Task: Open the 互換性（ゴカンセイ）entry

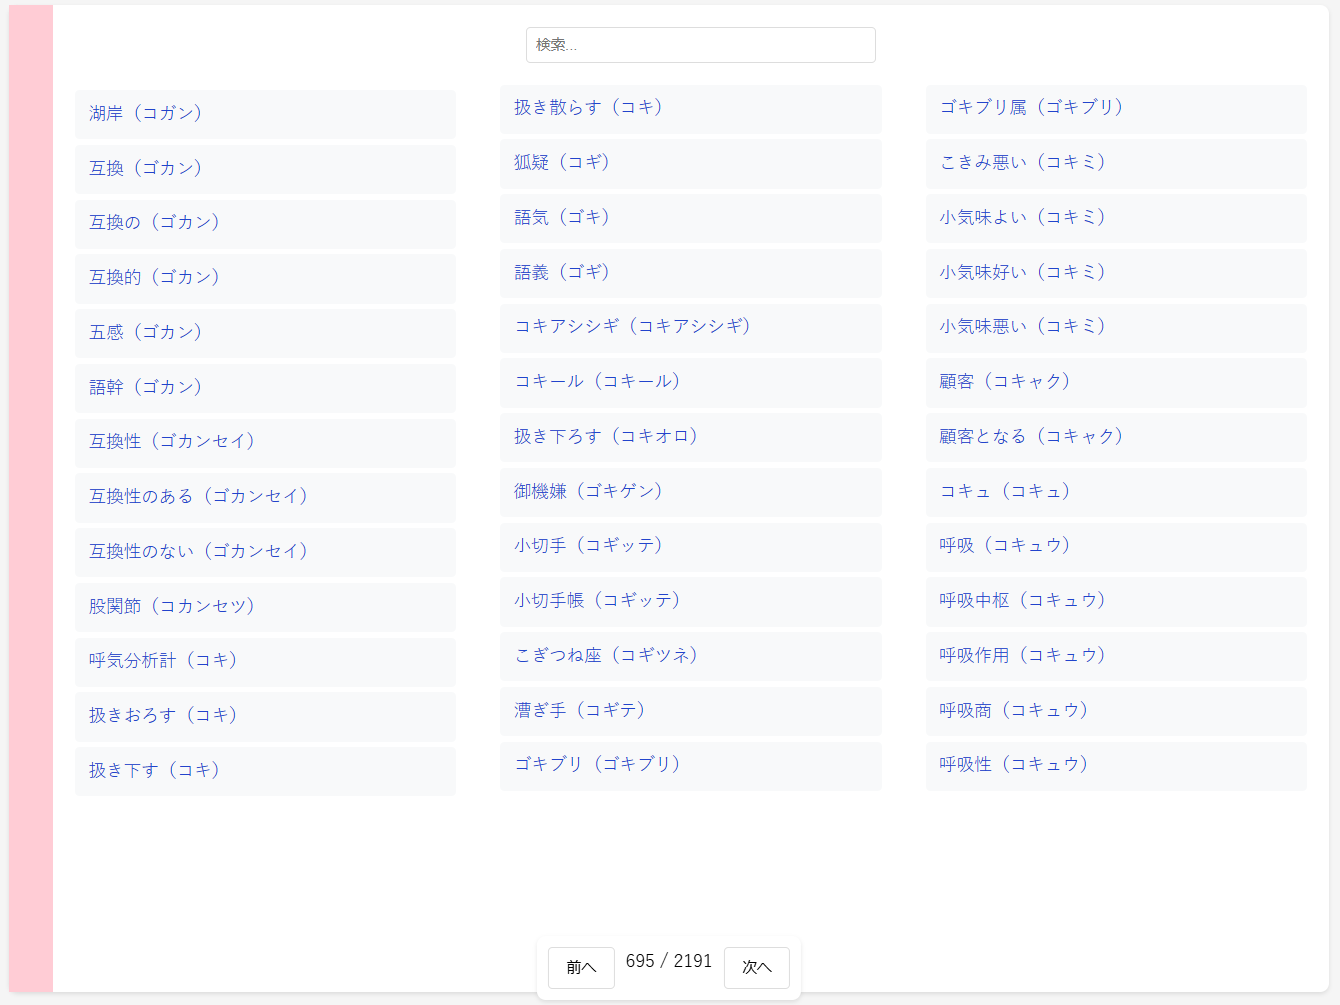Action: (x=265, y=442)
